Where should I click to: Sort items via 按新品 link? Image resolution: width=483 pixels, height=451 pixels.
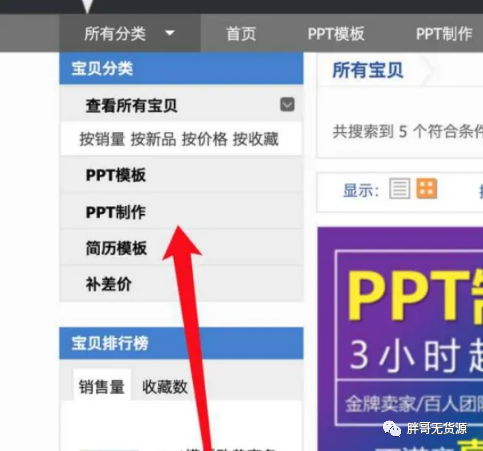coord(153,139)
